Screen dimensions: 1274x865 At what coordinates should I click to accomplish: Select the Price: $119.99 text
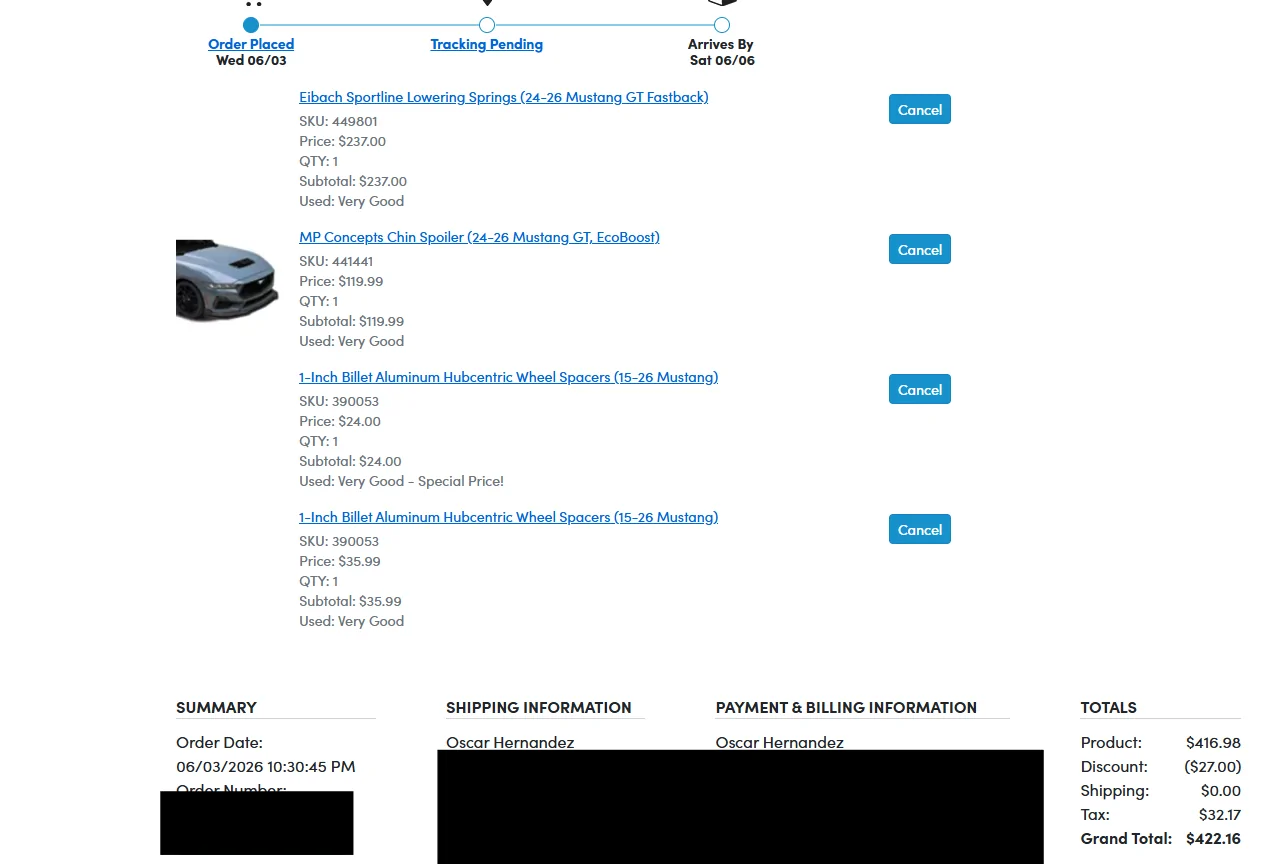[341, 281]
